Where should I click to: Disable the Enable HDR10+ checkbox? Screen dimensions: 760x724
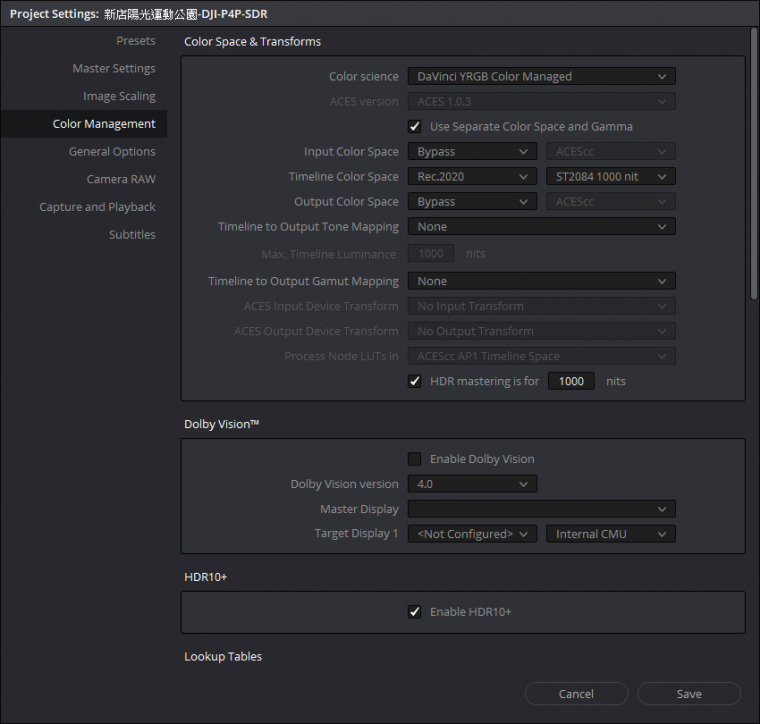[414, 612]
